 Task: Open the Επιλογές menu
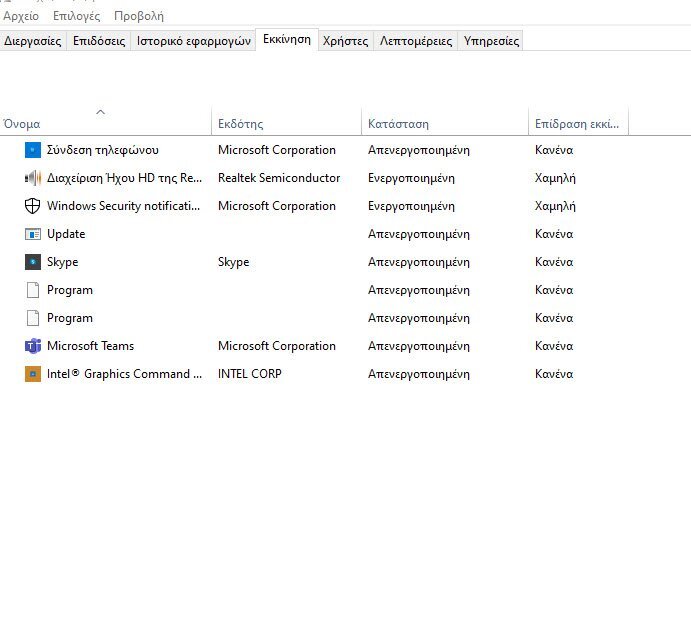[77, 16]
